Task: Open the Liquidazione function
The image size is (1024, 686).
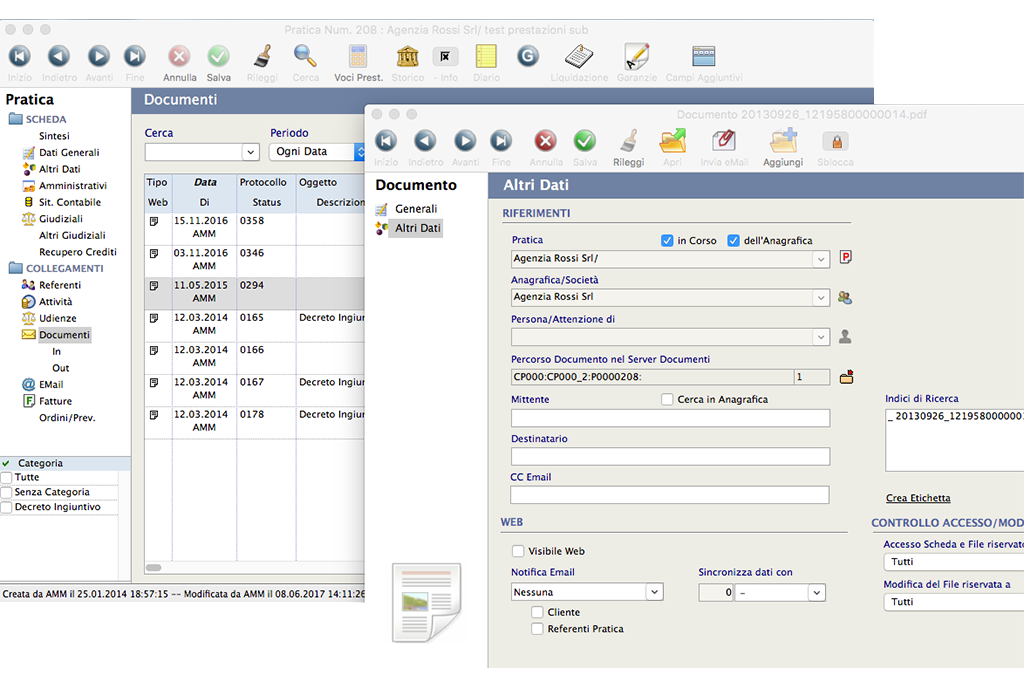Action: click(578, 55)
